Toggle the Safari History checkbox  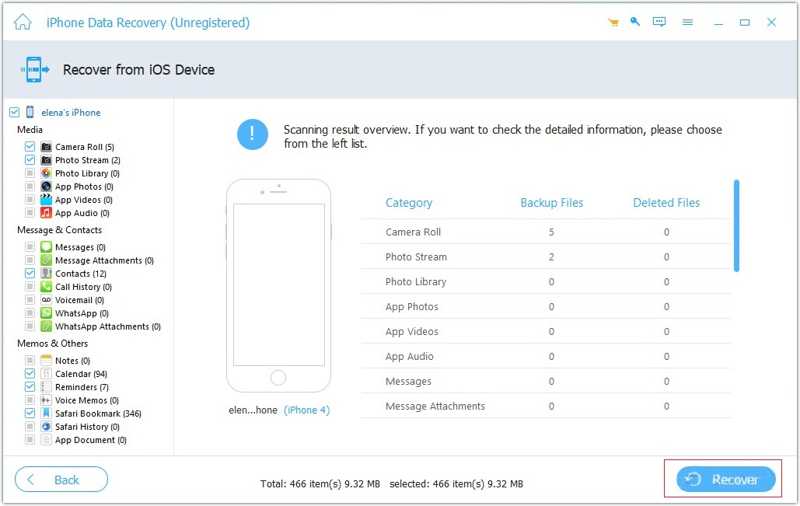coord(30,427)
